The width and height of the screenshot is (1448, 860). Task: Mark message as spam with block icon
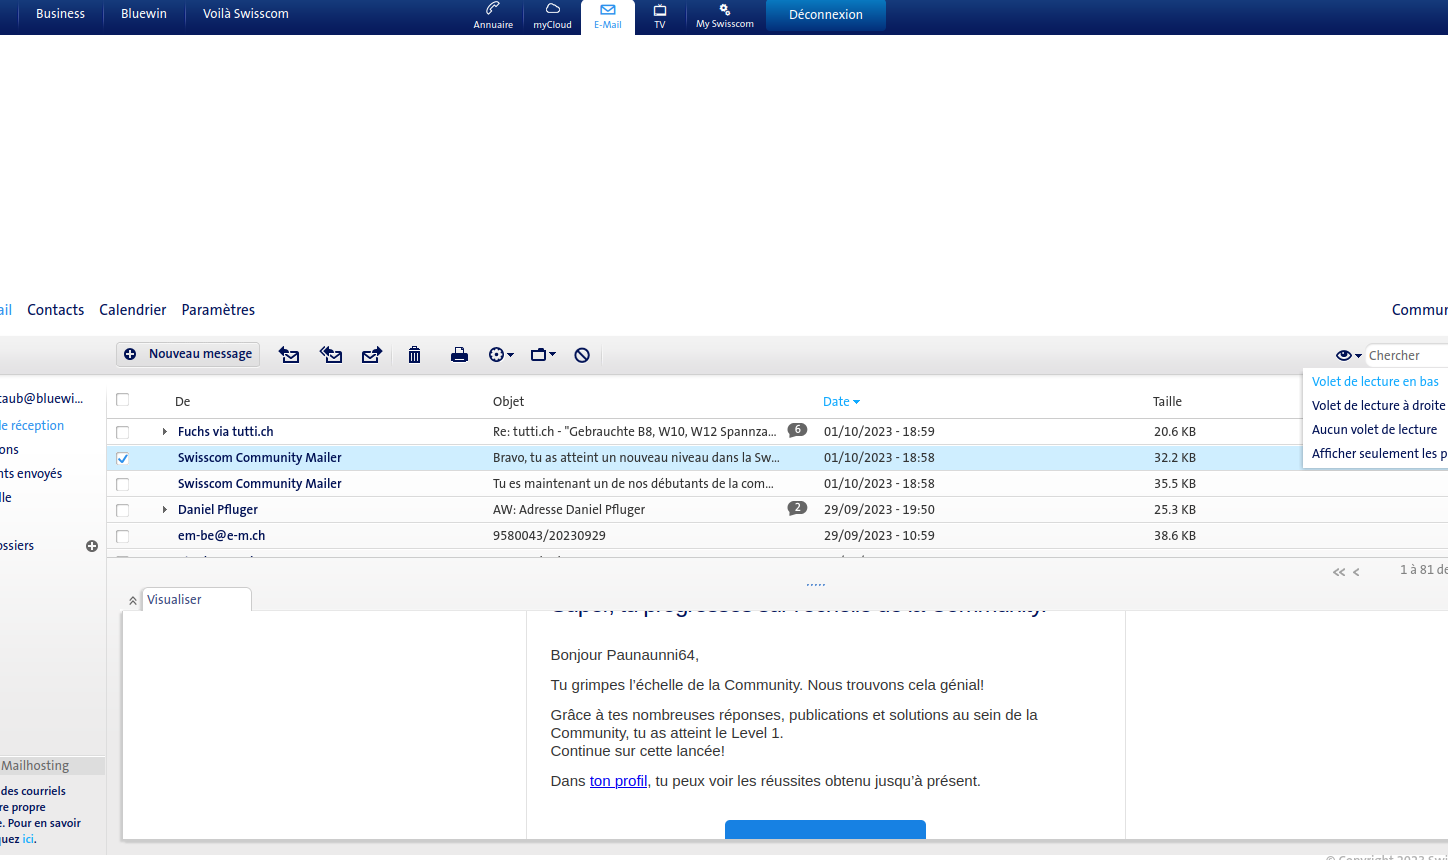click(x=582, y=355)
